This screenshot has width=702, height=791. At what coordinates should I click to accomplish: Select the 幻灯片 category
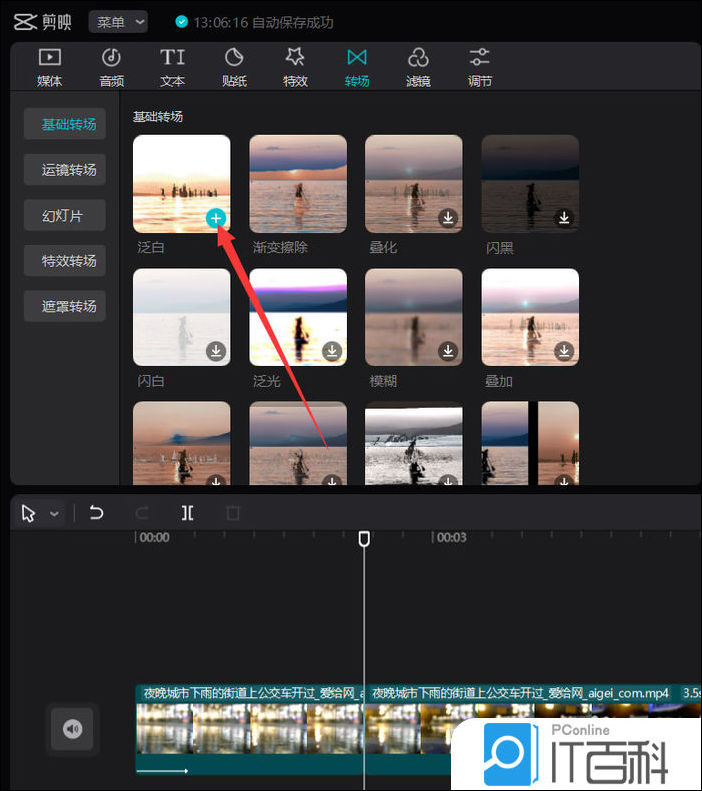pos(65,215)
